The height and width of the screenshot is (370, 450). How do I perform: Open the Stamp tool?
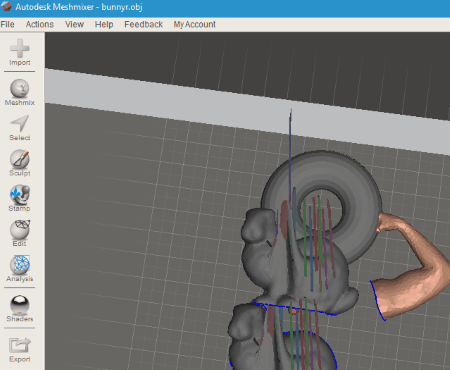coord(20,194)
